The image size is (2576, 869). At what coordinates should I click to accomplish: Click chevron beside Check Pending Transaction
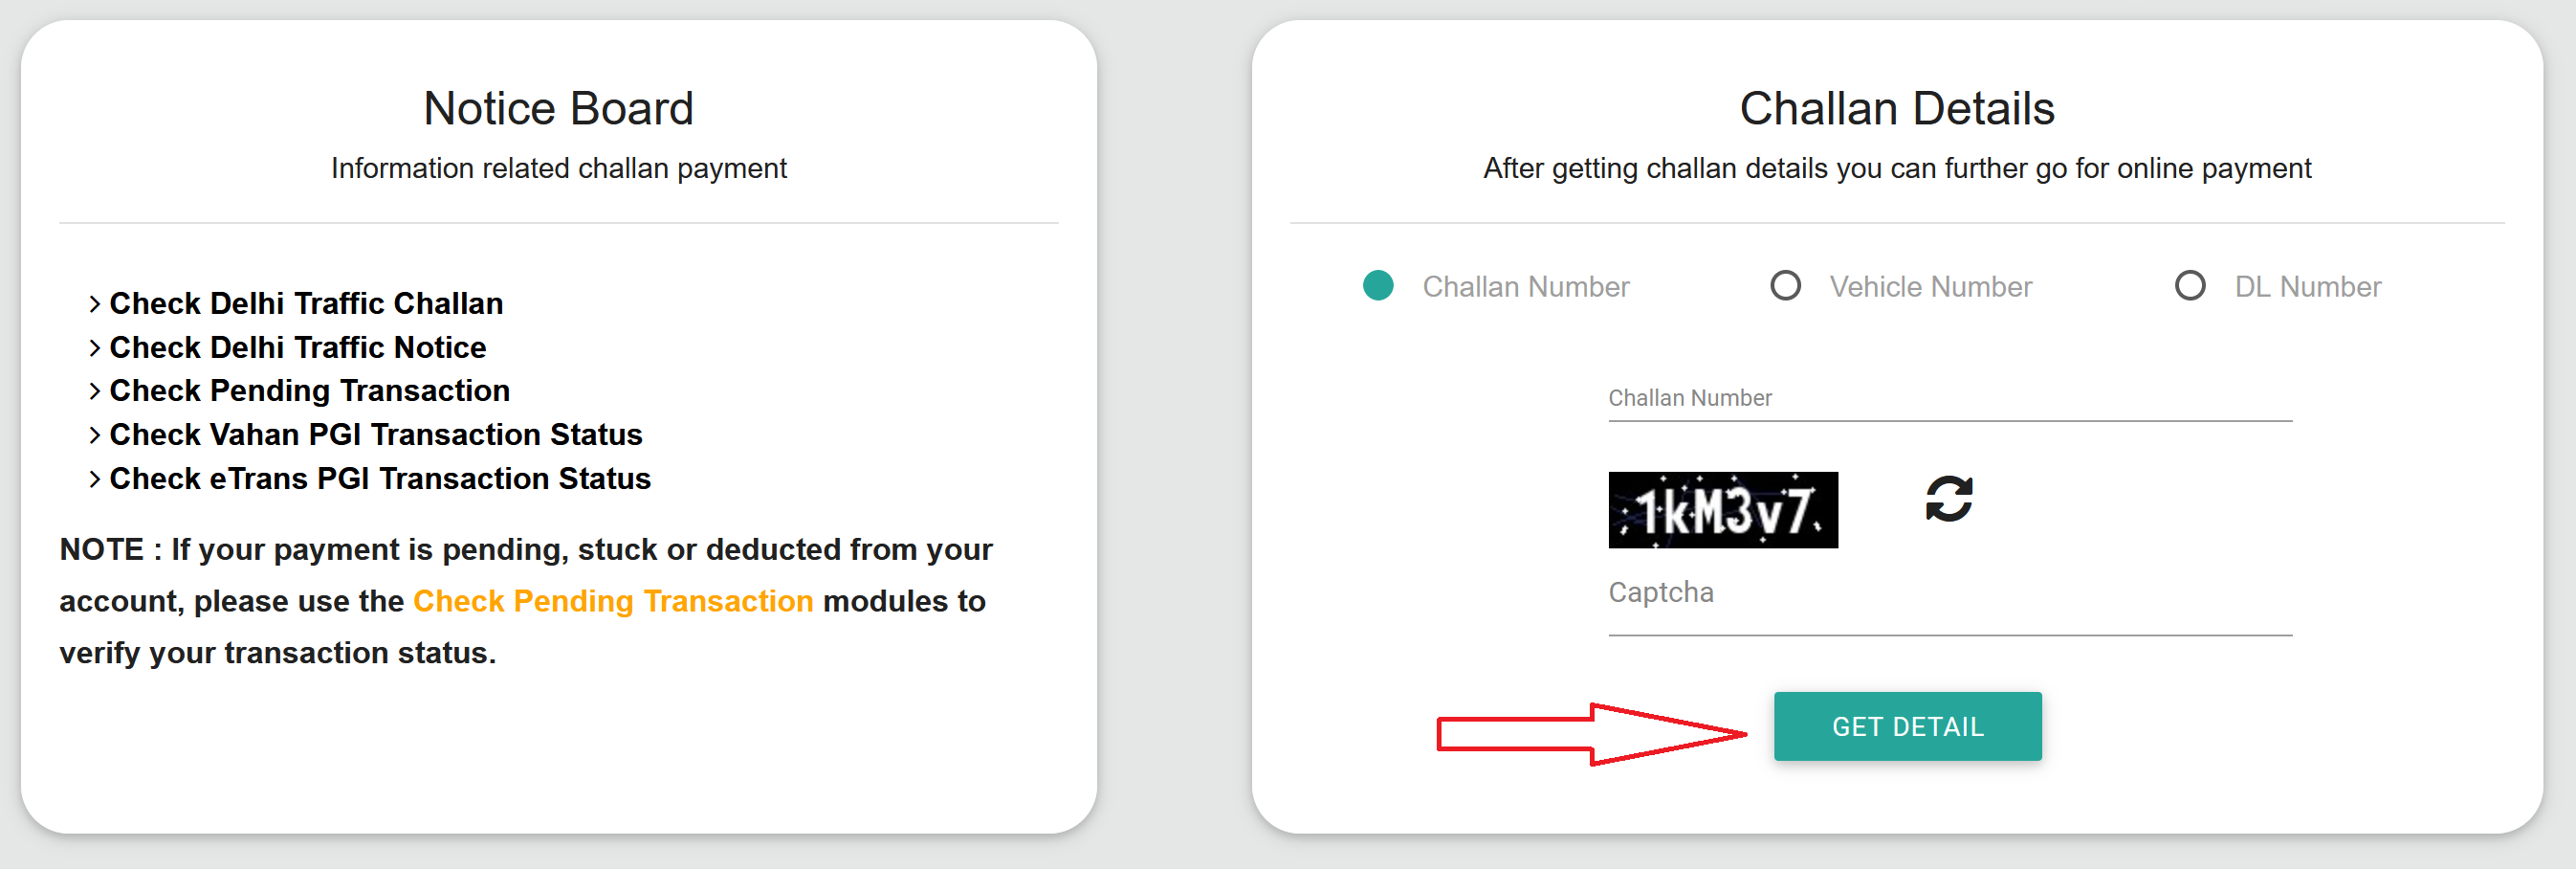(x=94, y=391)
